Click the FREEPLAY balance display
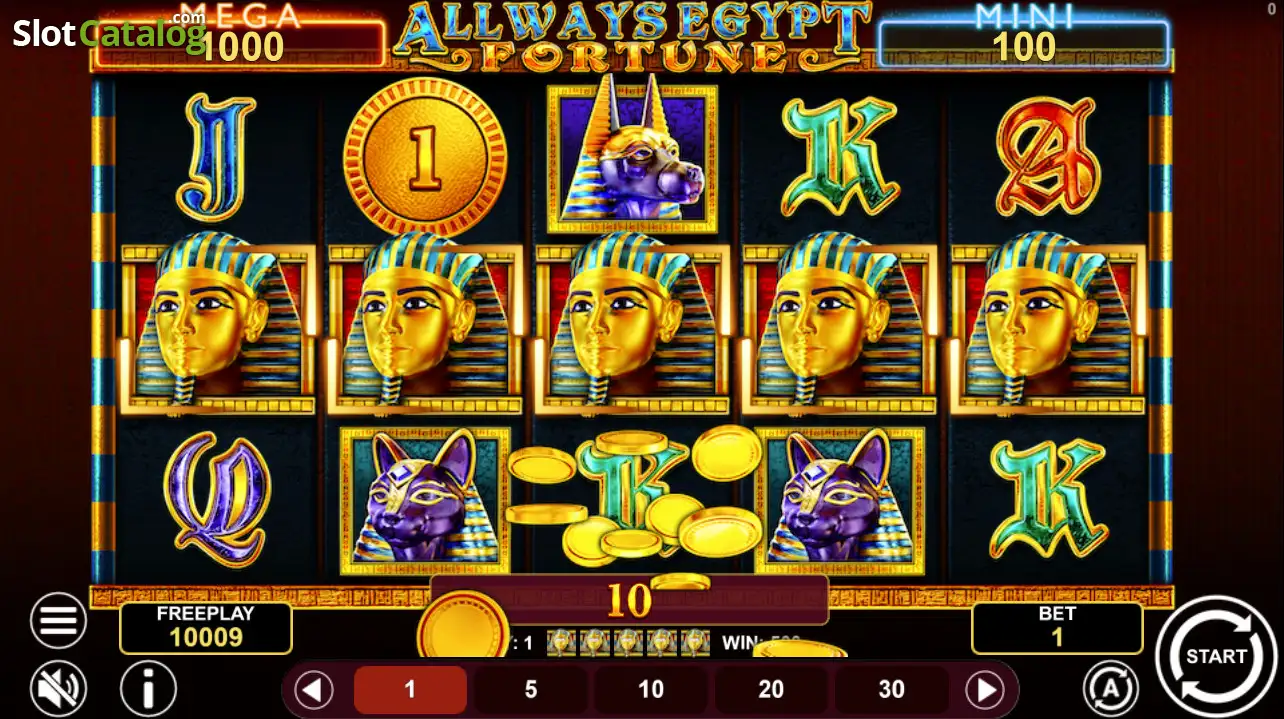 (206, 628)
